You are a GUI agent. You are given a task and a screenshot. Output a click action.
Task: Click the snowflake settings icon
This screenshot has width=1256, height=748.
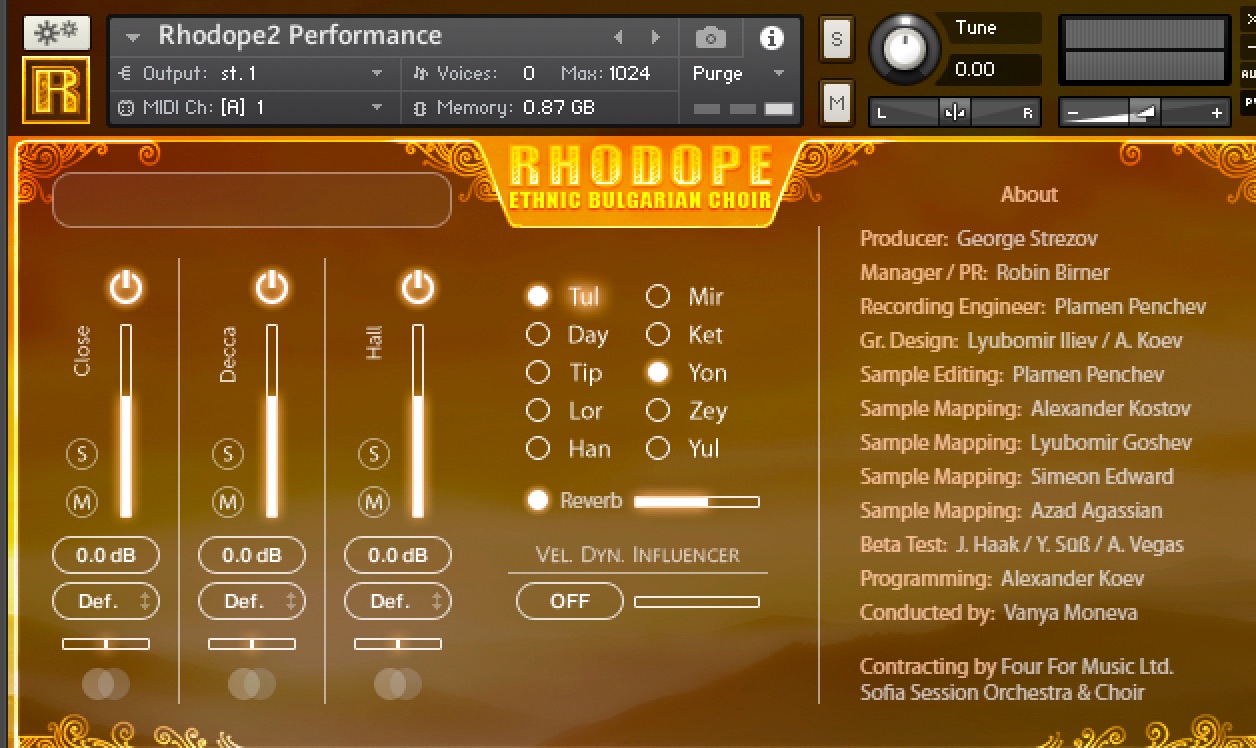pyautogui.click(x=56, y=33)
